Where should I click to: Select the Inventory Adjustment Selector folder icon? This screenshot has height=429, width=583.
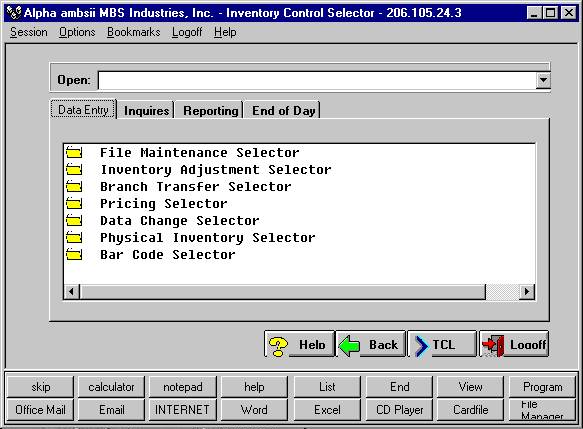point(74,170)
